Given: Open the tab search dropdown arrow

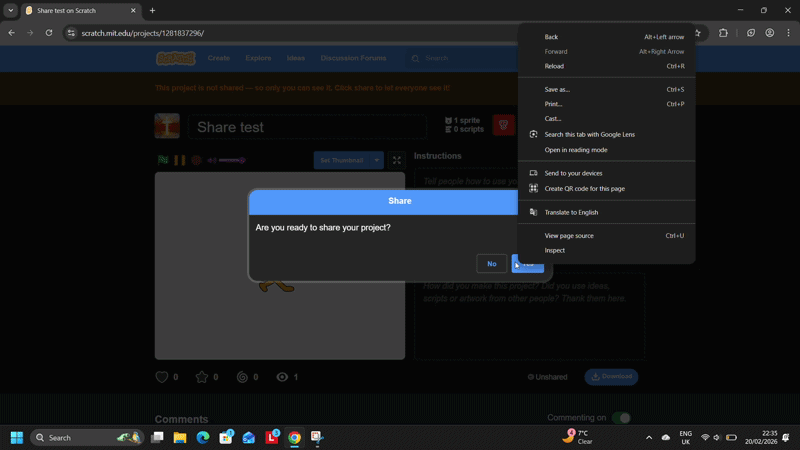Looking at the screenshot, I should (11, 10).
